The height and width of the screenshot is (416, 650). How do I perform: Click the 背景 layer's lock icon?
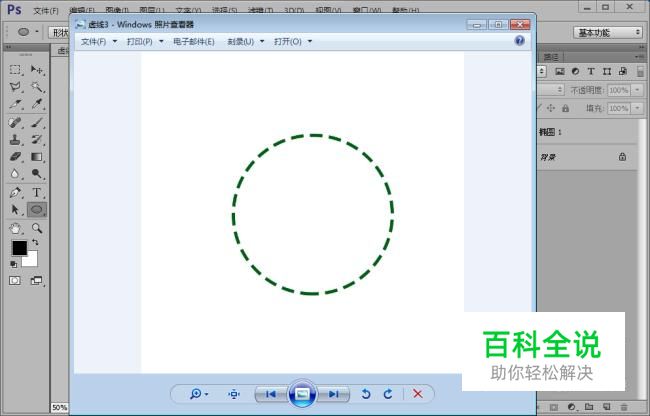(x=622, y=157)
